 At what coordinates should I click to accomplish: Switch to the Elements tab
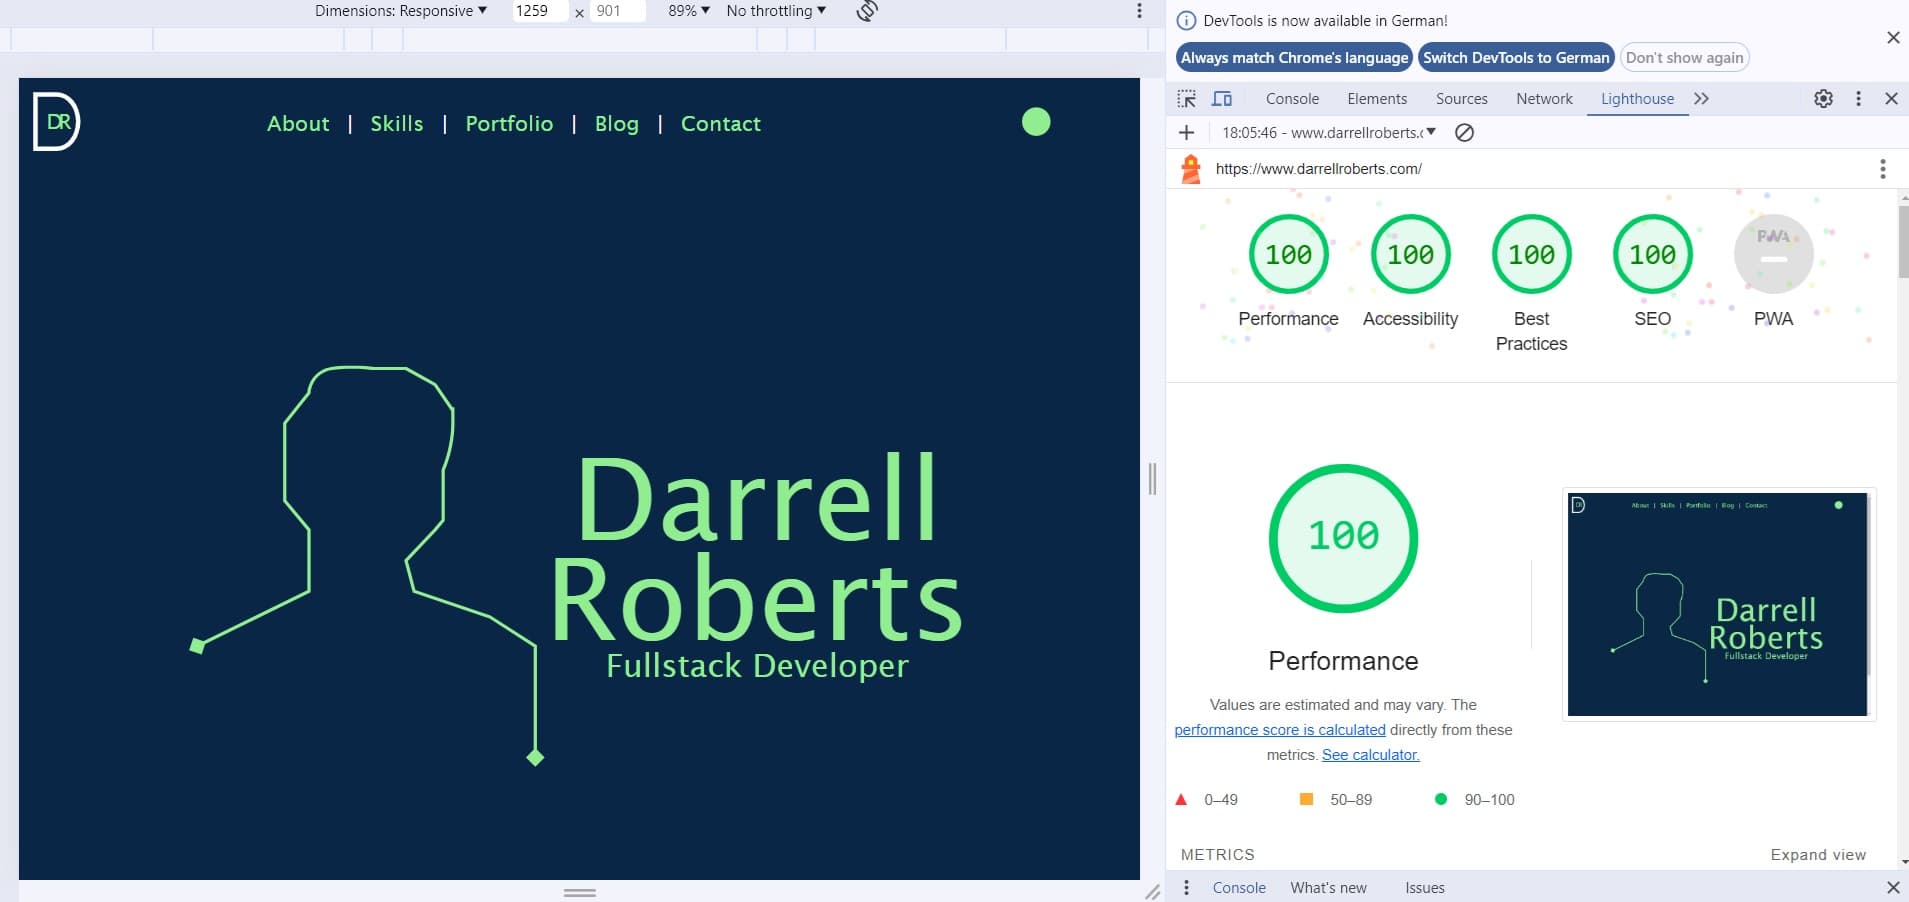pyautogui.click(x=1377, y=99)
